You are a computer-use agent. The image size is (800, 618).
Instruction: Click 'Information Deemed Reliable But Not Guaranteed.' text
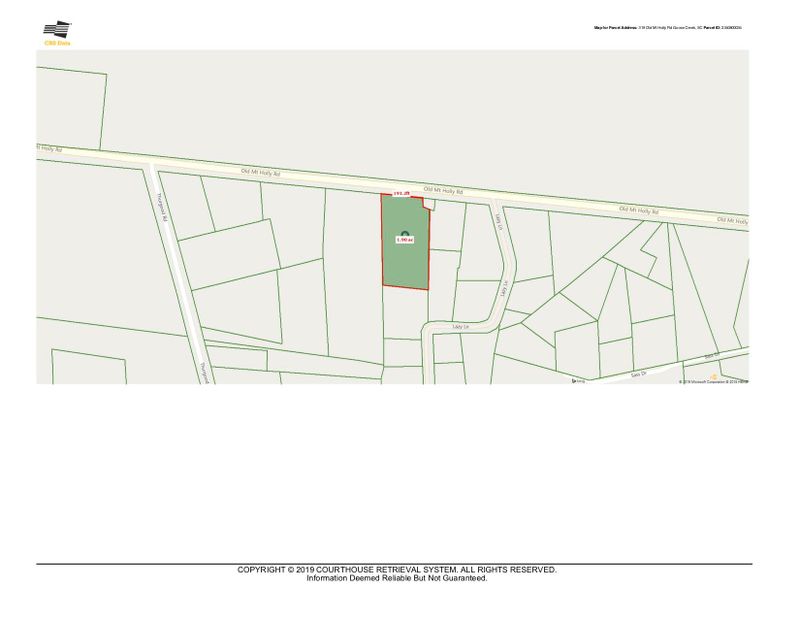pos(397,579)
